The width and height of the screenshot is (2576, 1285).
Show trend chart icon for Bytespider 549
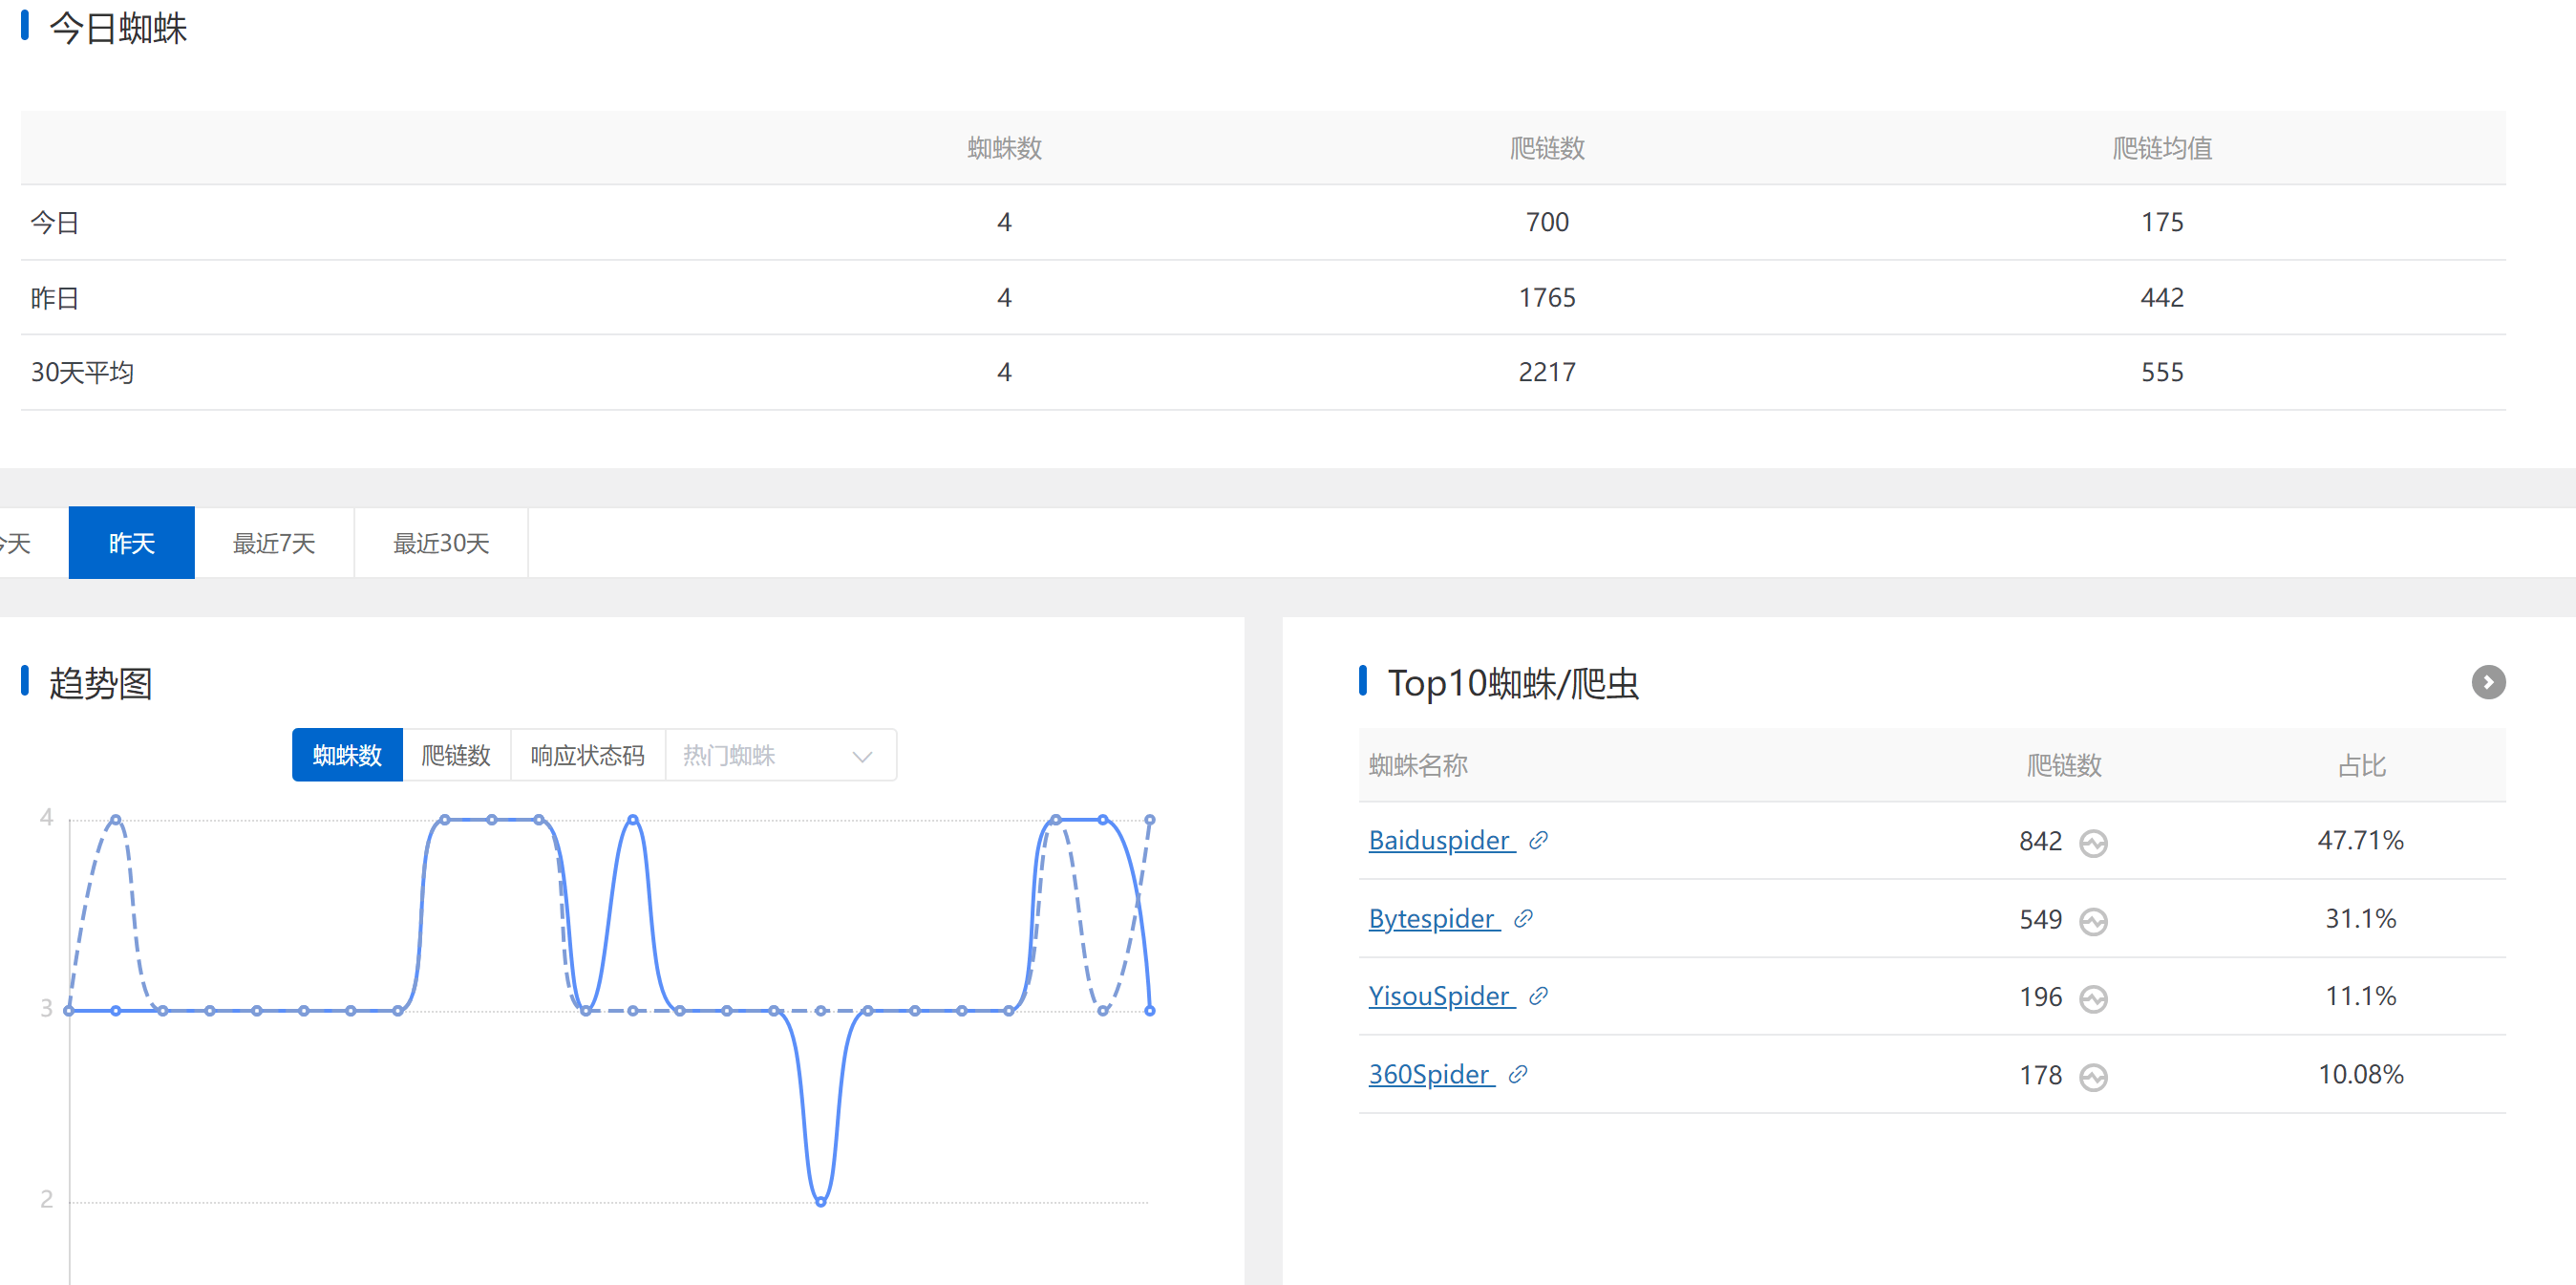click(x=2093, y=921)
